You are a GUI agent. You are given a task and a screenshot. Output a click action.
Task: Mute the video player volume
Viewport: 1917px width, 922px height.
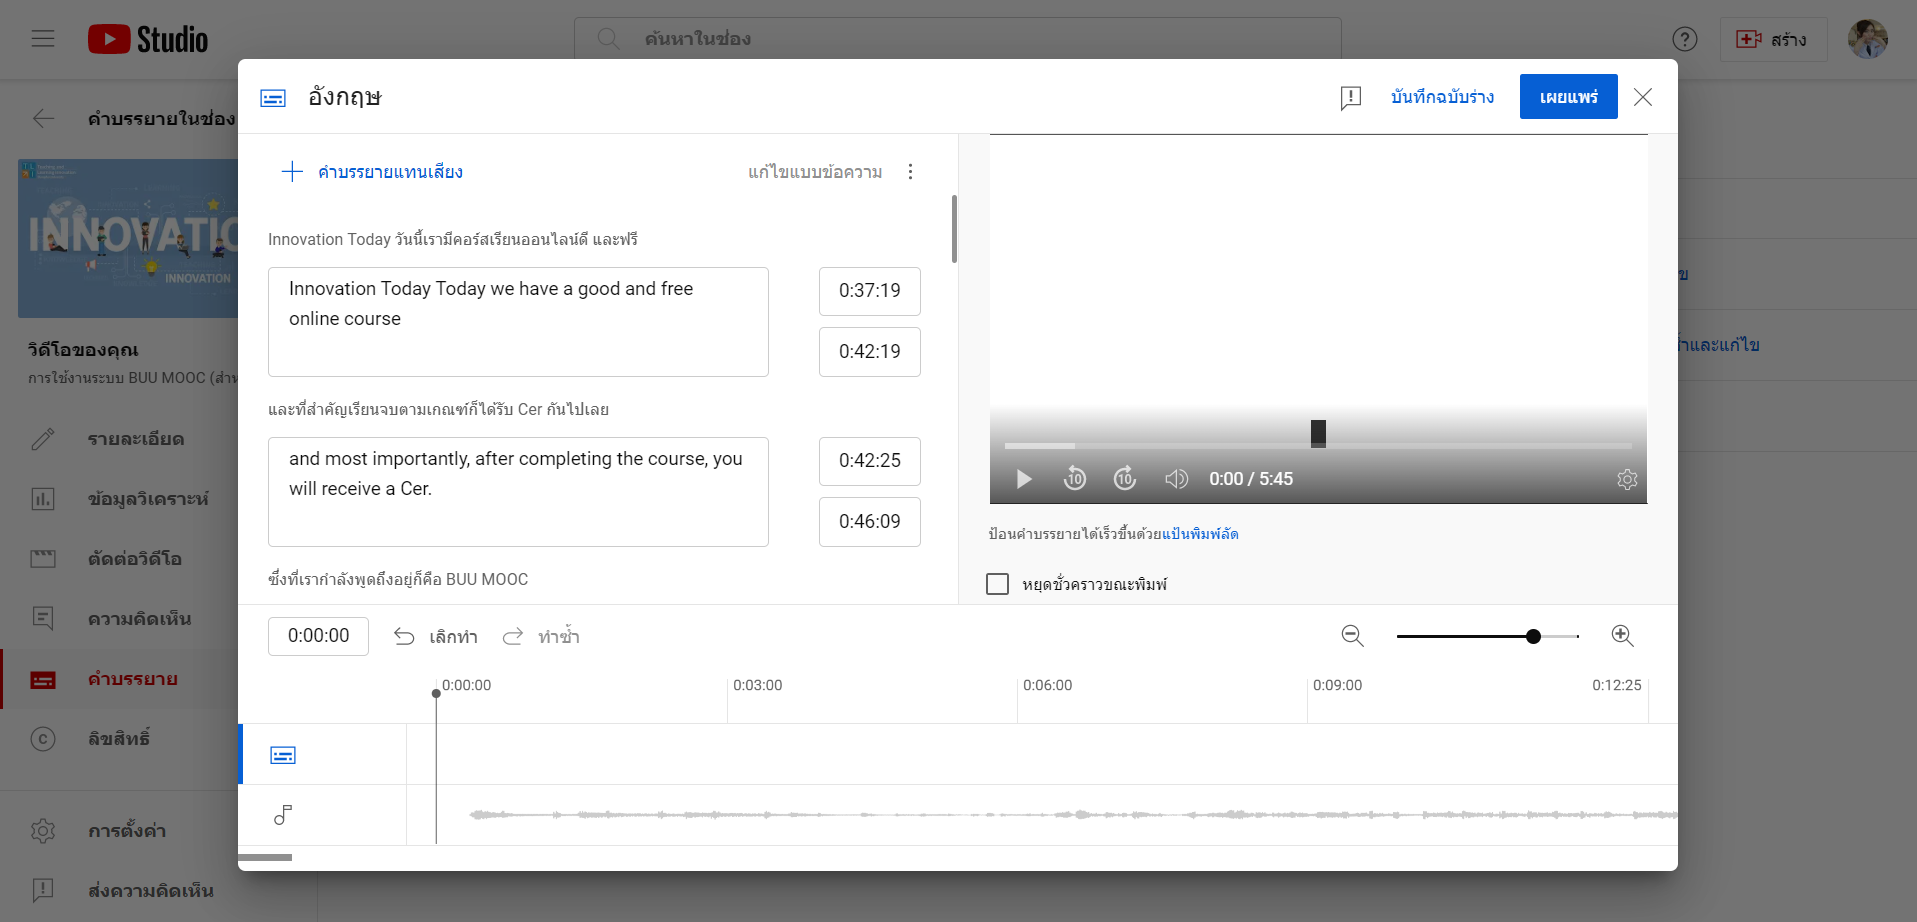pyautogui.click(x=1176, y=479)
